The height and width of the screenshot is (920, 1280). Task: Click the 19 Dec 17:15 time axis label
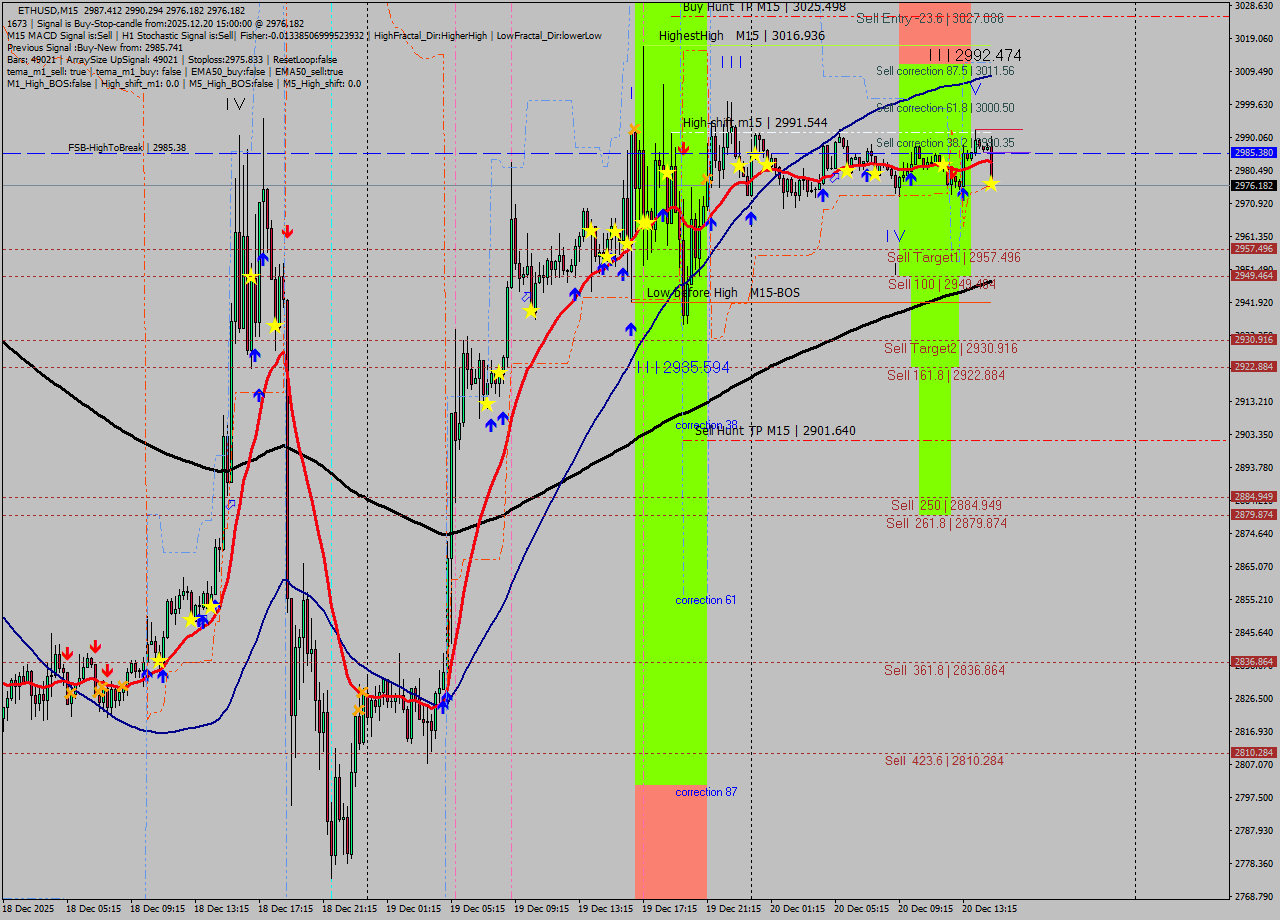[669, 909]
